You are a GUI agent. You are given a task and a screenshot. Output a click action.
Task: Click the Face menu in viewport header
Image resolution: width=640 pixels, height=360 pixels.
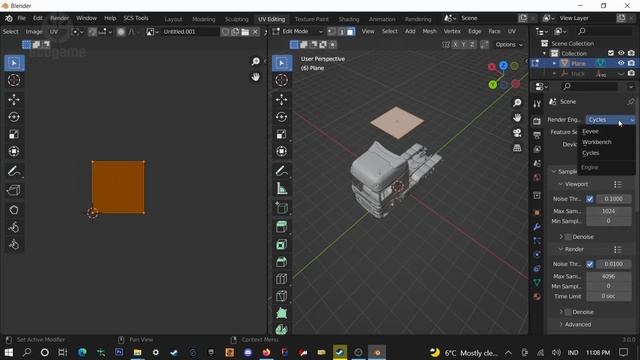click(x=494, y=31)
